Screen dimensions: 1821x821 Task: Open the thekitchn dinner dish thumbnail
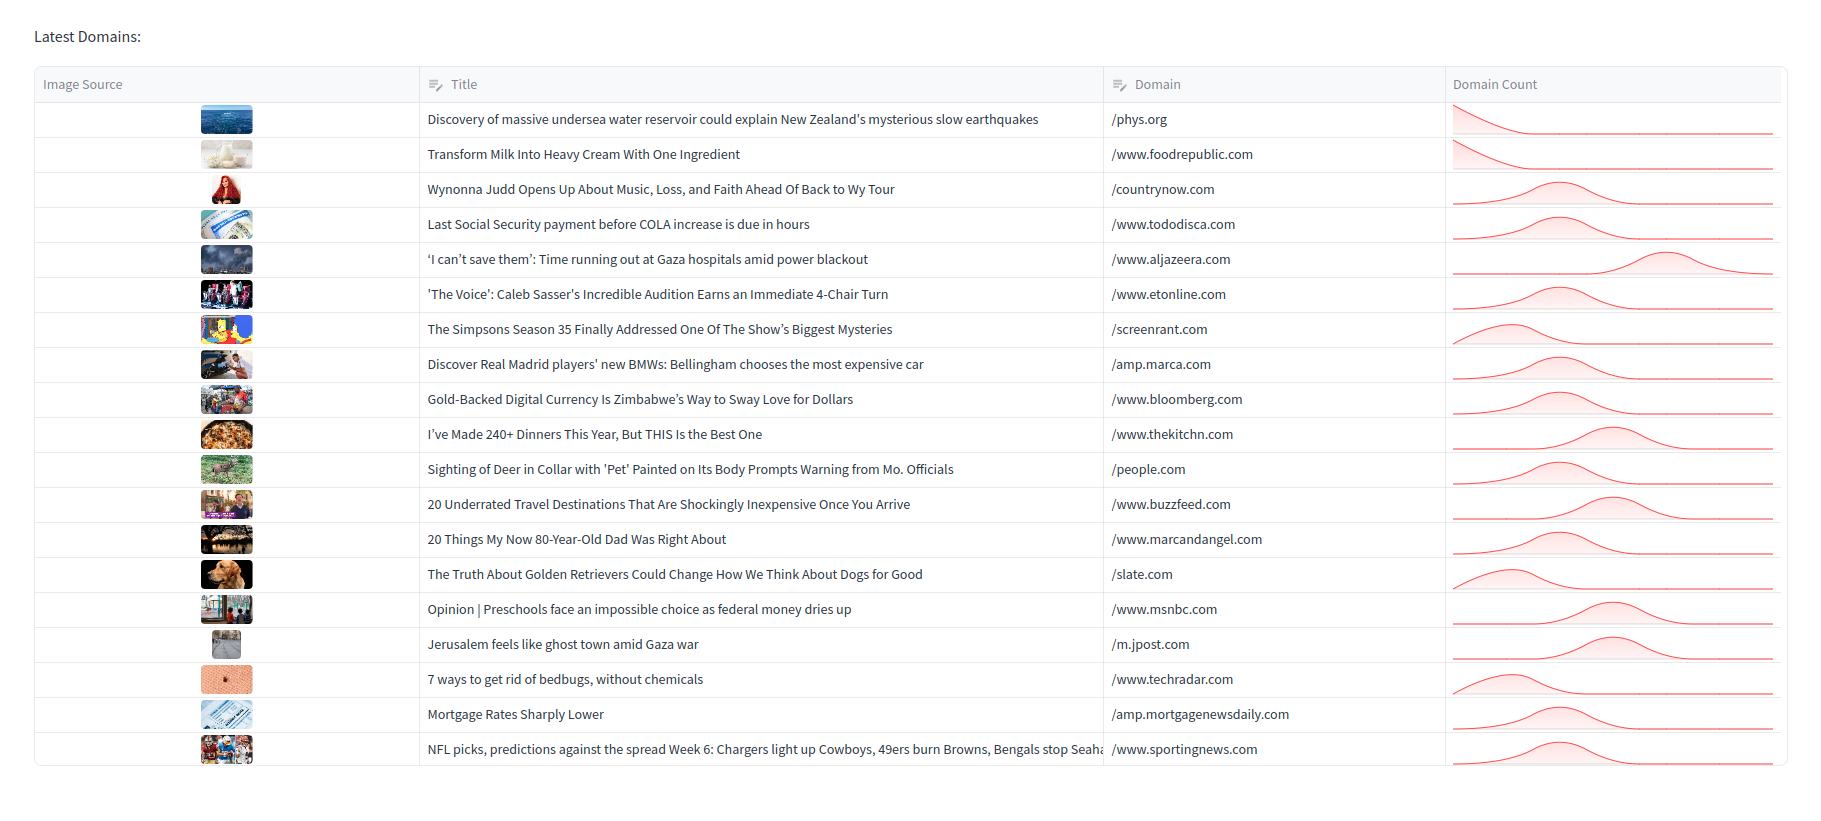click(227, 435)
